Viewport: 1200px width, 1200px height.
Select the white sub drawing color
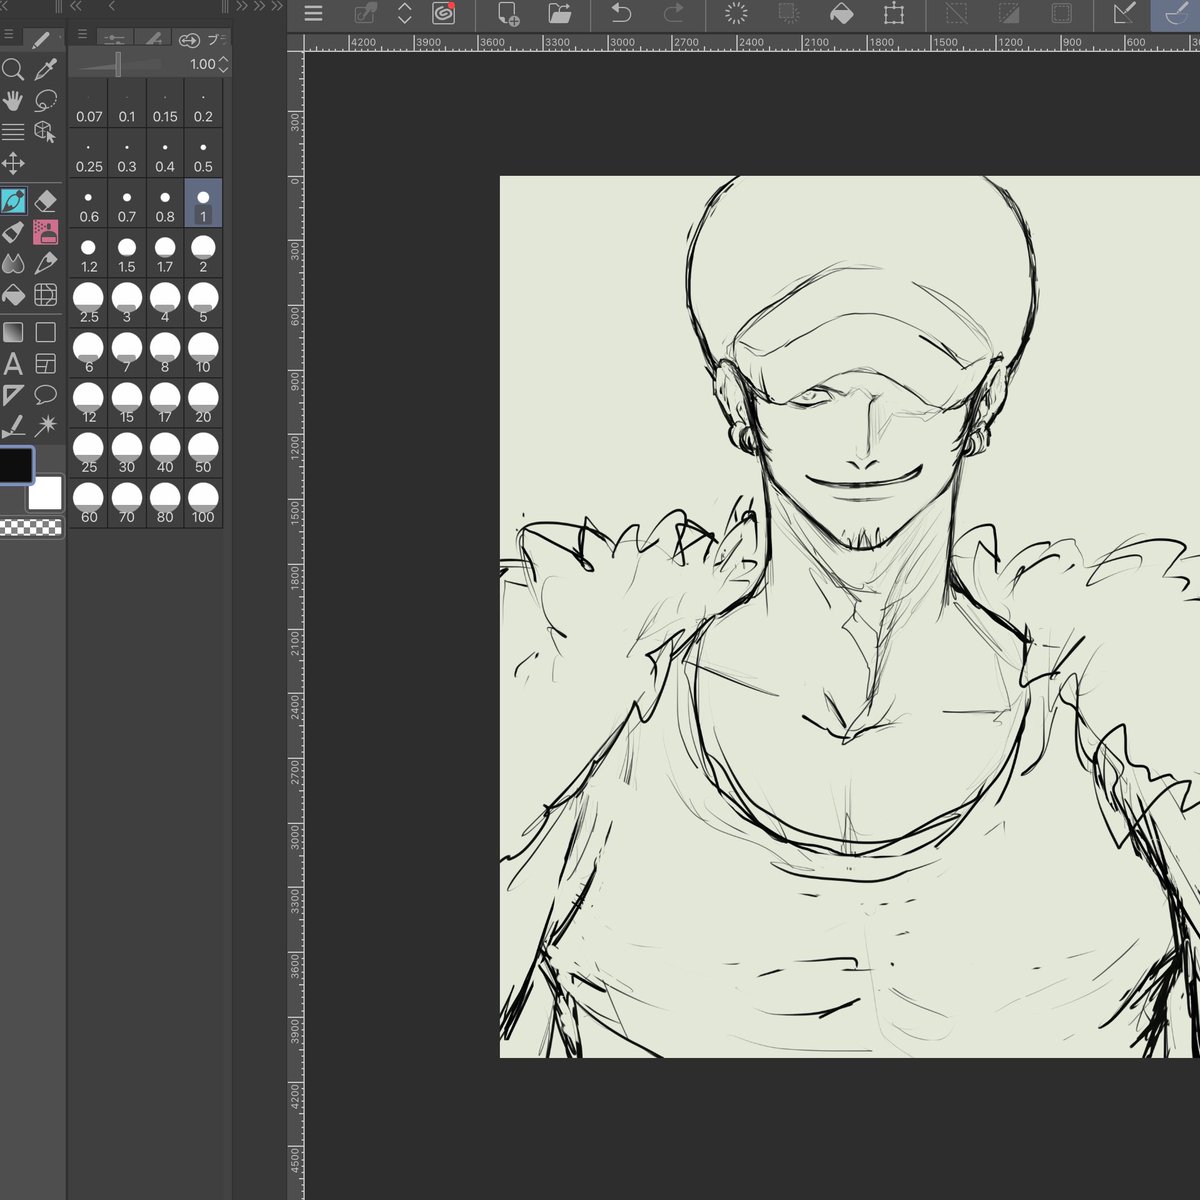[x=46, y=493]
